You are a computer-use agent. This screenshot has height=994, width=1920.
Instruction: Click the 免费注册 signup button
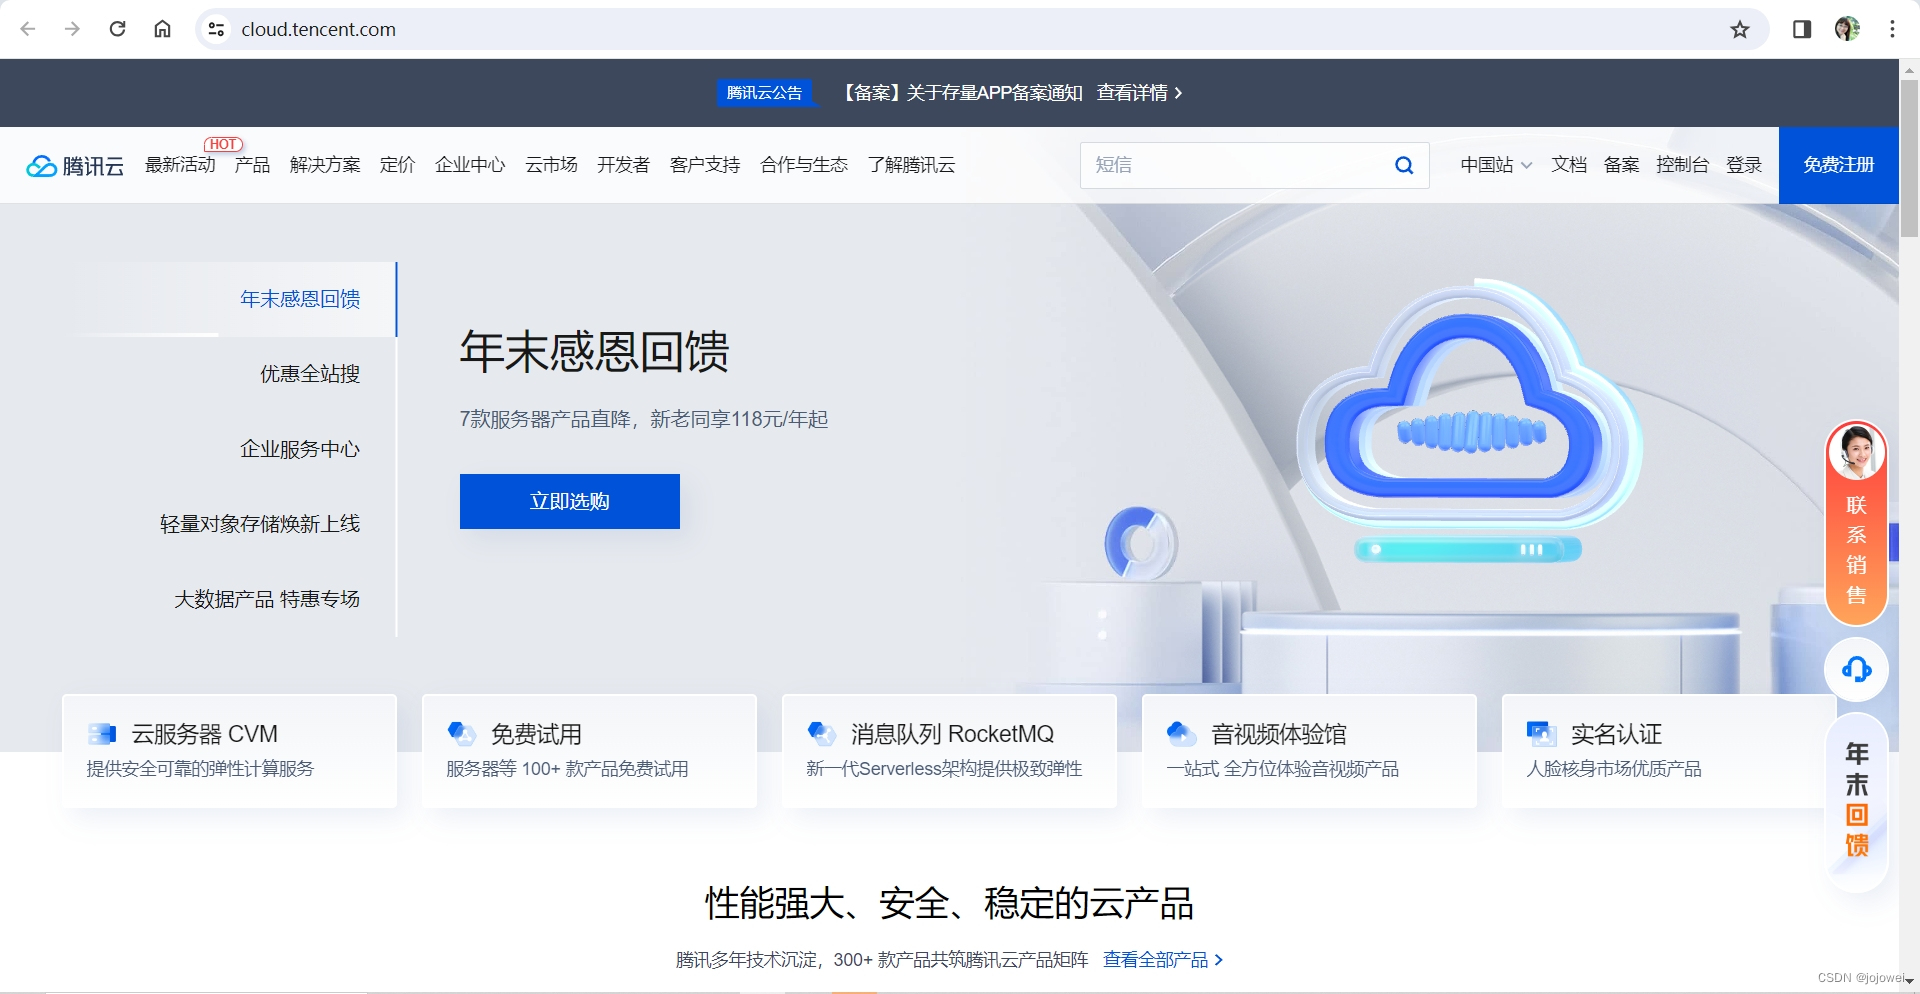pos(1838,165)
